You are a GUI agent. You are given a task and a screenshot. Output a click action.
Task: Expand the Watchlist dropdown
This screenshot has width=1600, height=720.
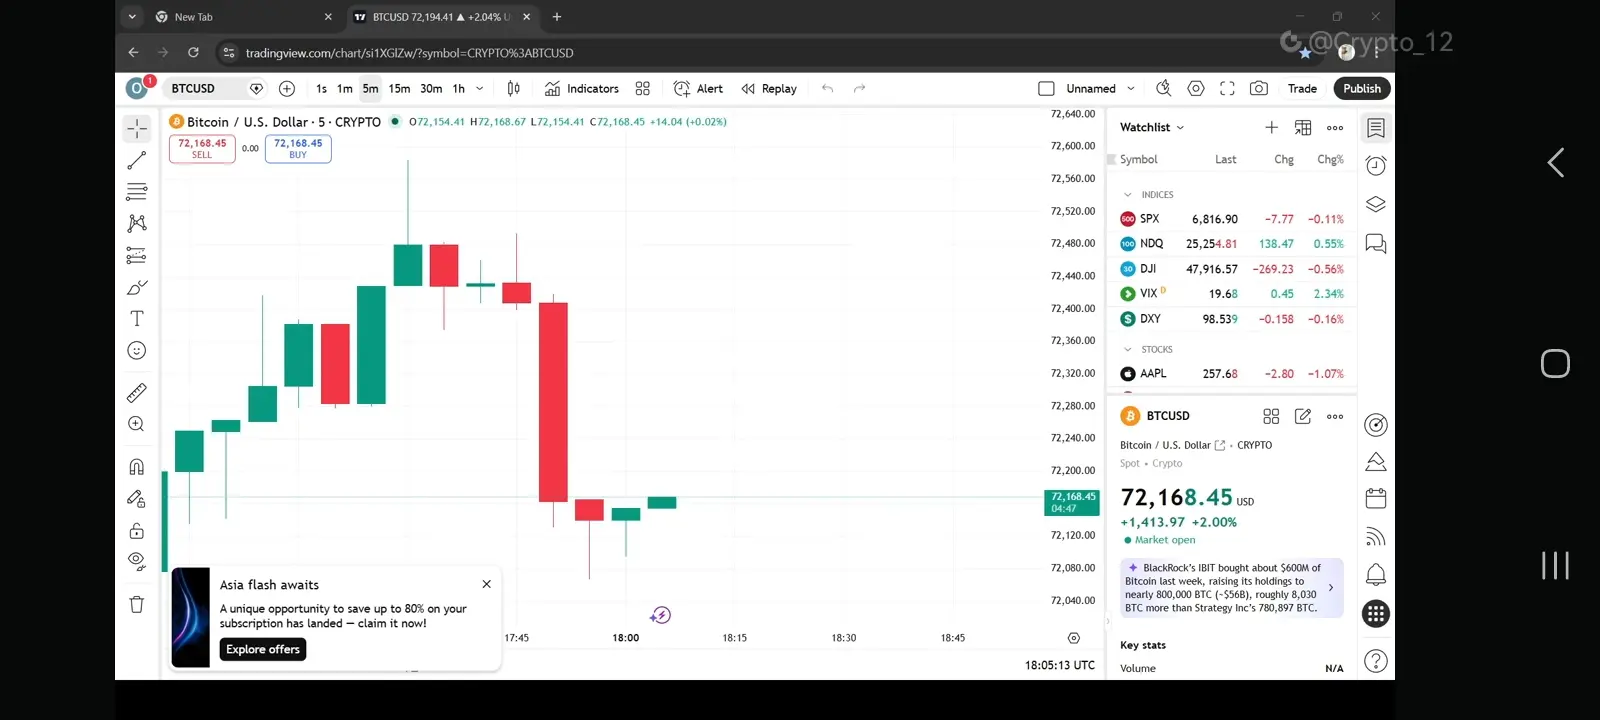click(x=1152, y=128)
